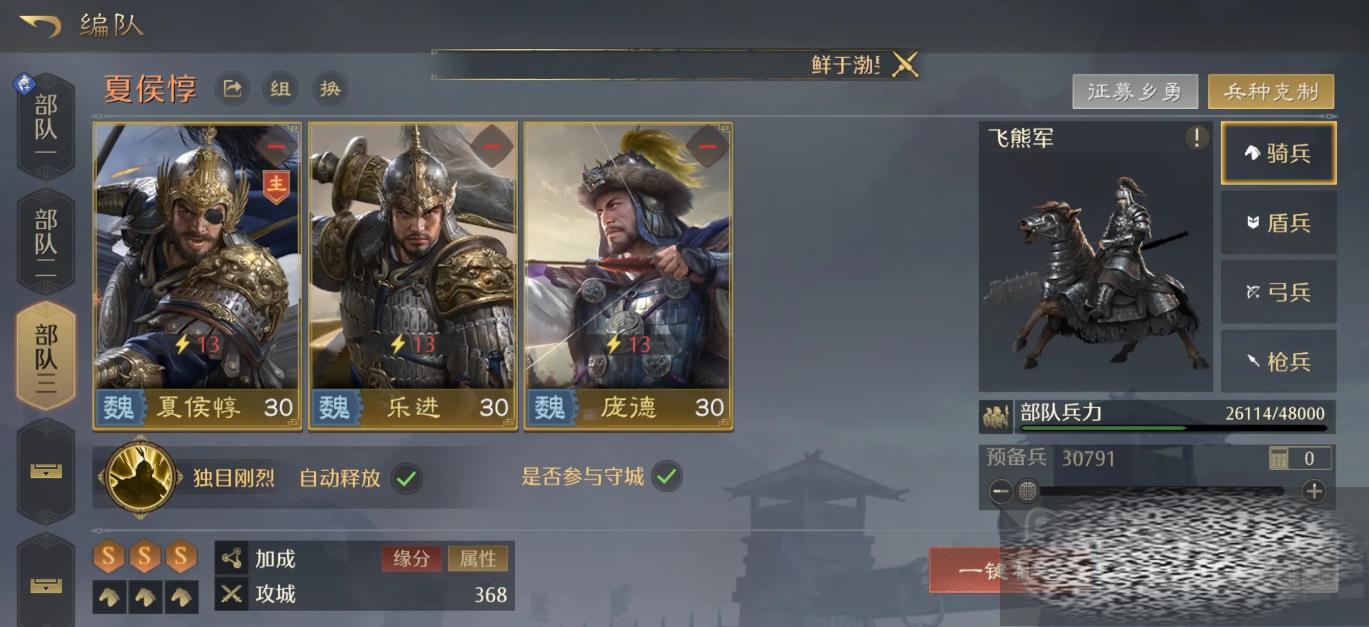Toggle the 是否参与守城 checkbox

pyautogui.click(x=667, y=476)
